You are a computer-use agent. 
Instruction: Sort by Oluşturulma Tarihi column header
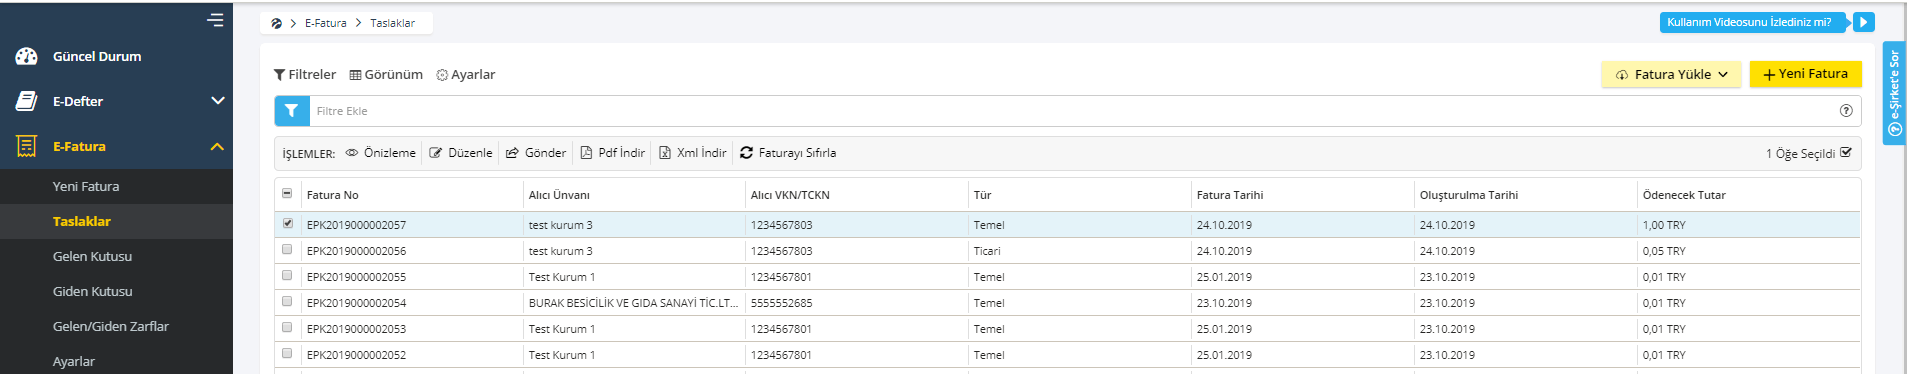tap(1469, 195)
